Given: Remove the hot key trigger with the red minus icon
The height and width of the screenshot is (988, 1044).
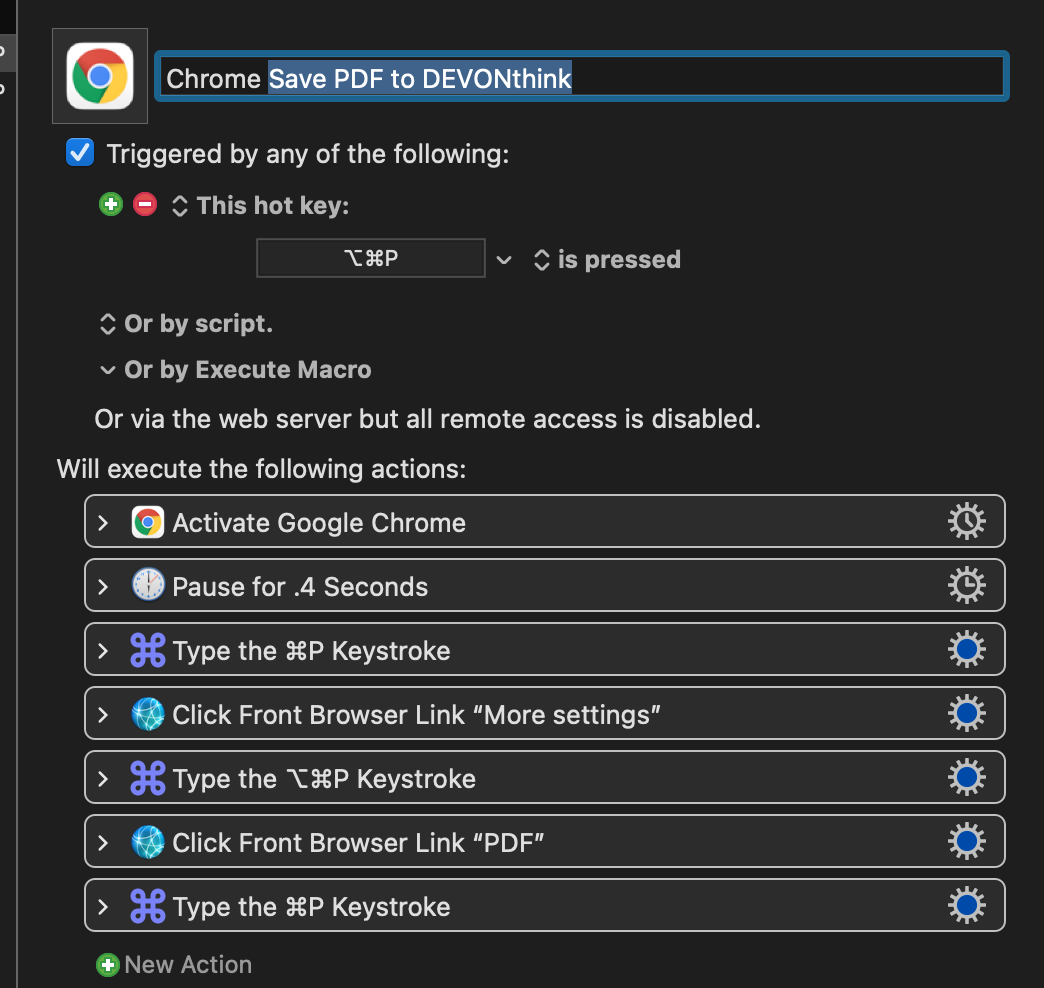Looking at the screenshot, I should 144,204.
